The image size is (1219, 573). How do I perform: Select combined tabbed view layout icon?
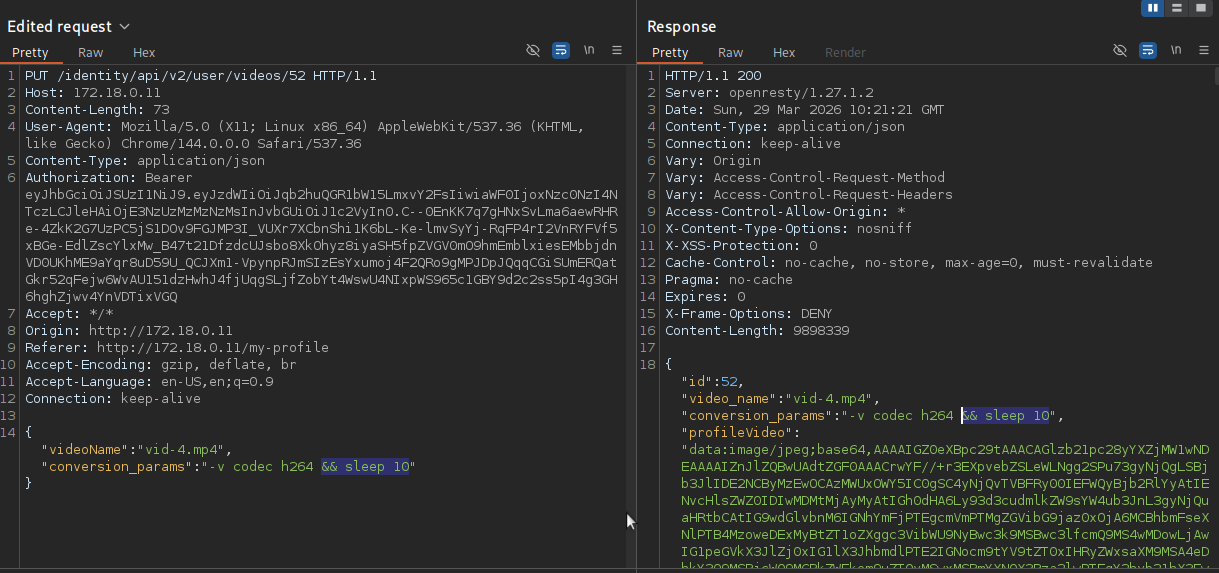click(x=1203, y=7)
